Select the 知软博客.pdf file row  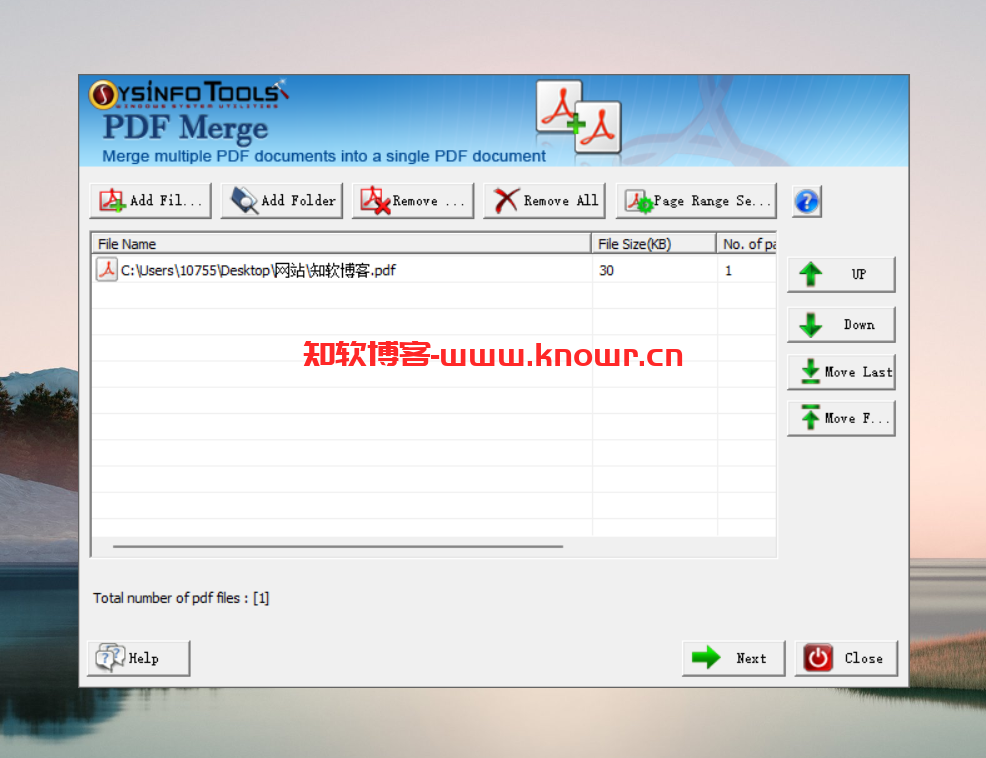pos(434,270)
